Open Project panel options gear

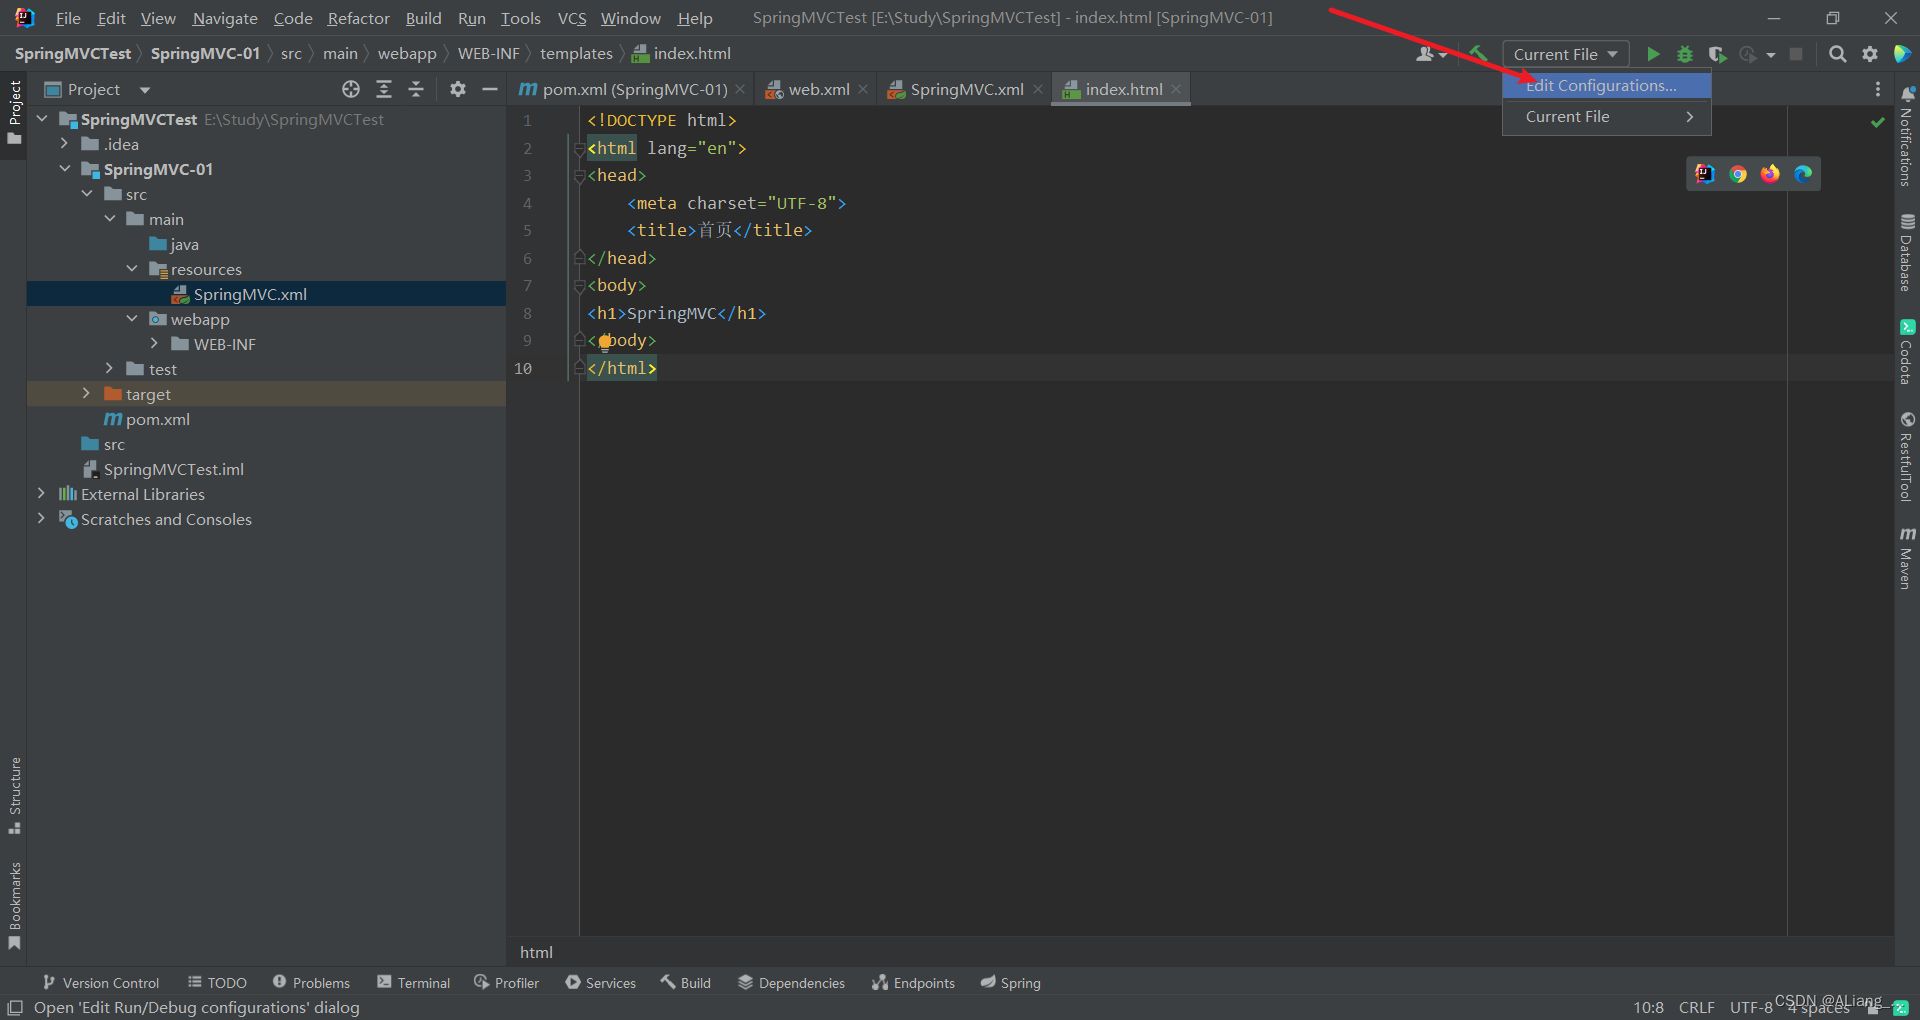pos(458,89)
